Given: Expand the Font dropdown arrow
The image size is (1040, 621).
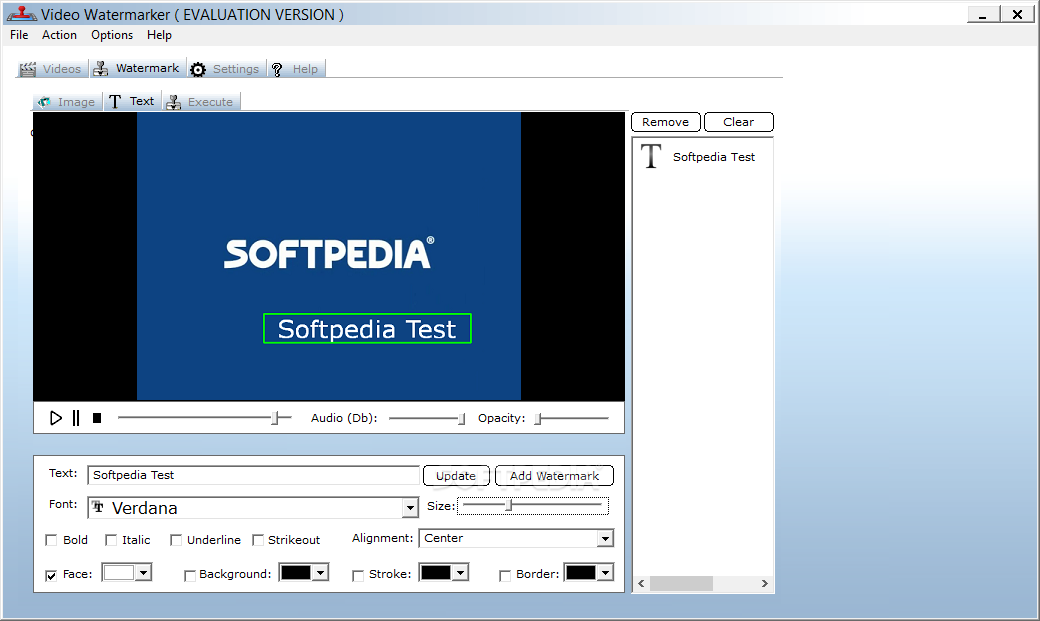Looking at the screenshot, I should click(x=411, y=508).
